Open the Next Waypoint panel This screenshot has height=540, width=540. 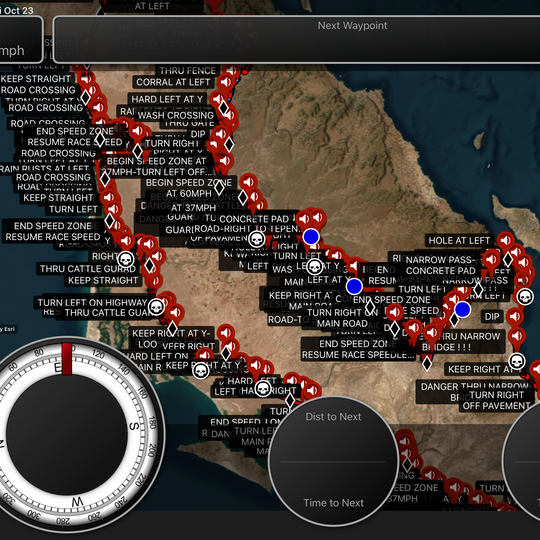click(296, 39)
